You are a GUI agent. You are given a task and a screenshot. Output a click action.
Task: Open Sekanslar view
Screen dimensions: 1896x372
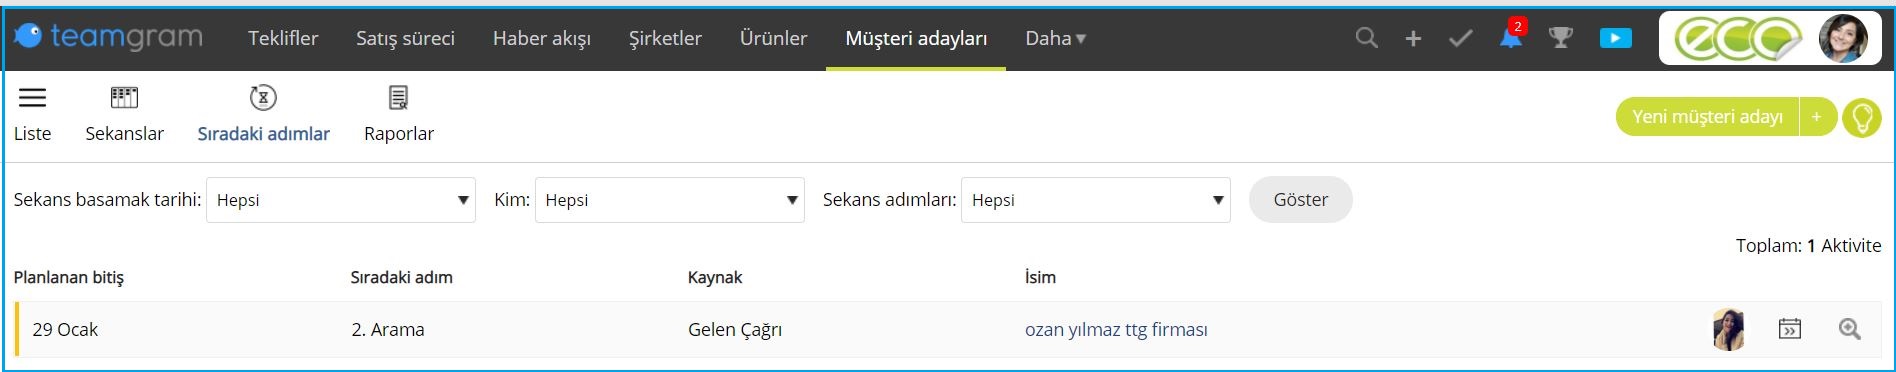pos(124,114)
